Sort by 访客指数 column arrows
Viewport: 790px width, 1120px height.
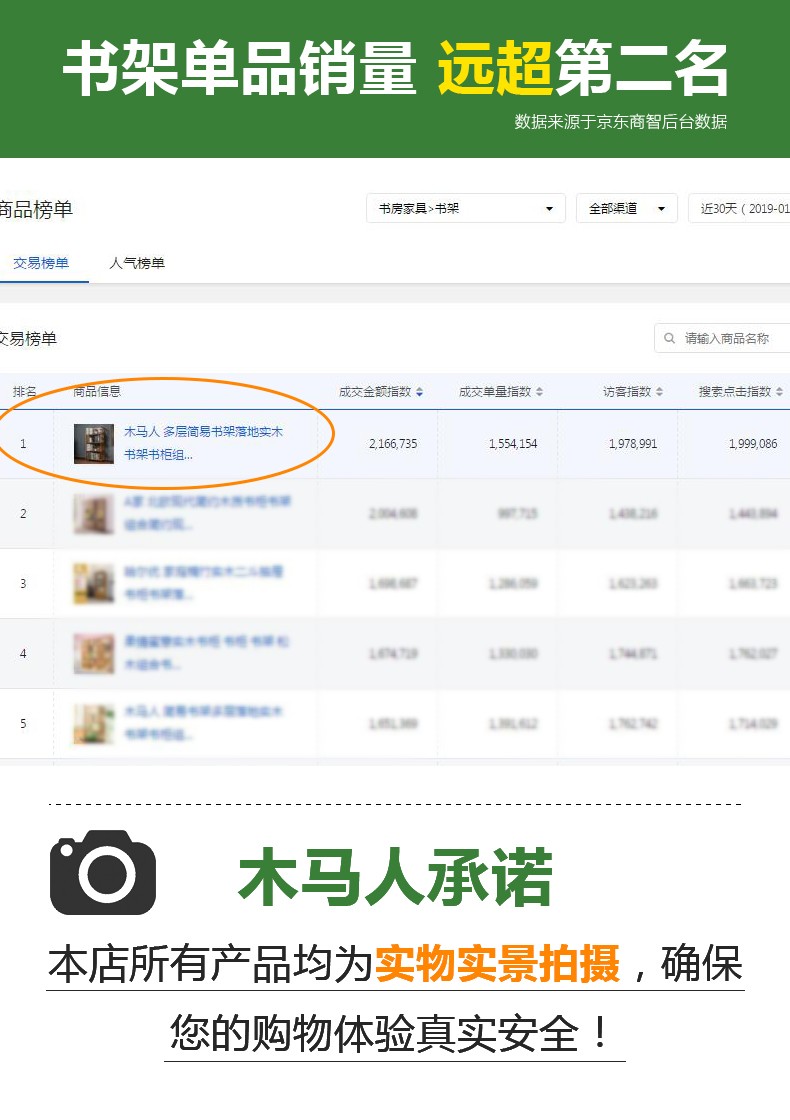click(x=659, y=392)
